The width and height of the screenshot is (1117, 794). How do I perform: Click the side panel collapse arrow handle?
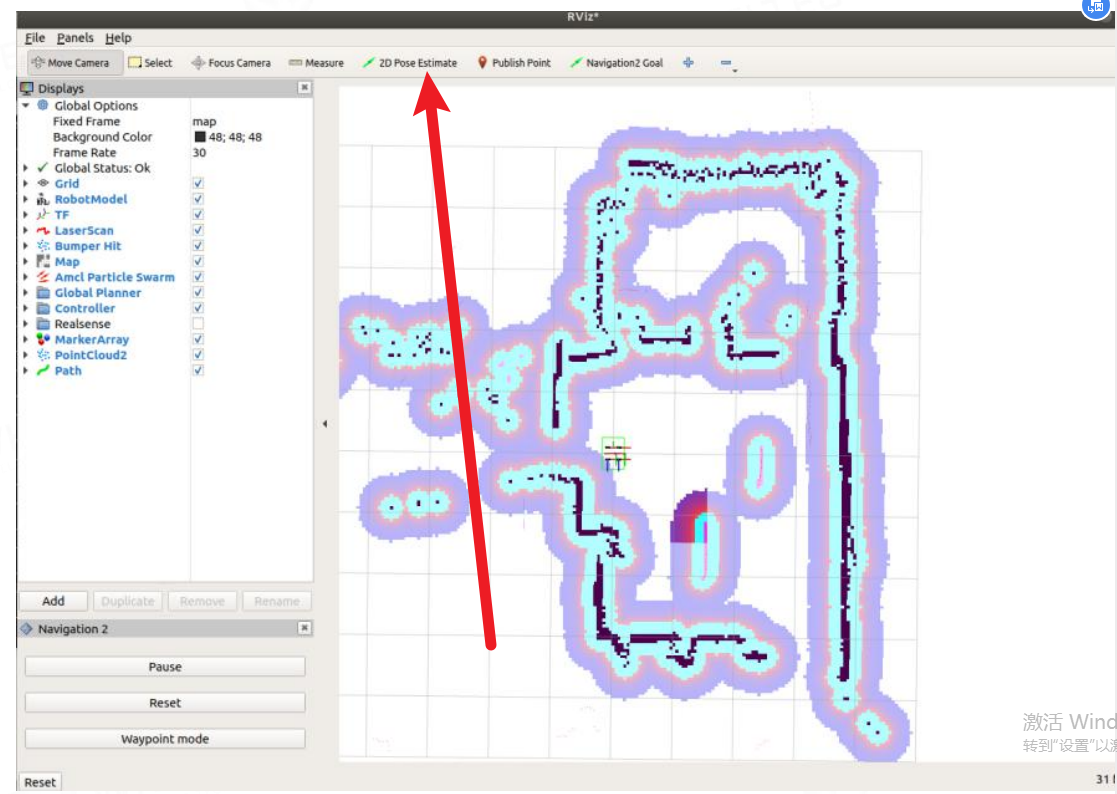(325, 424)
